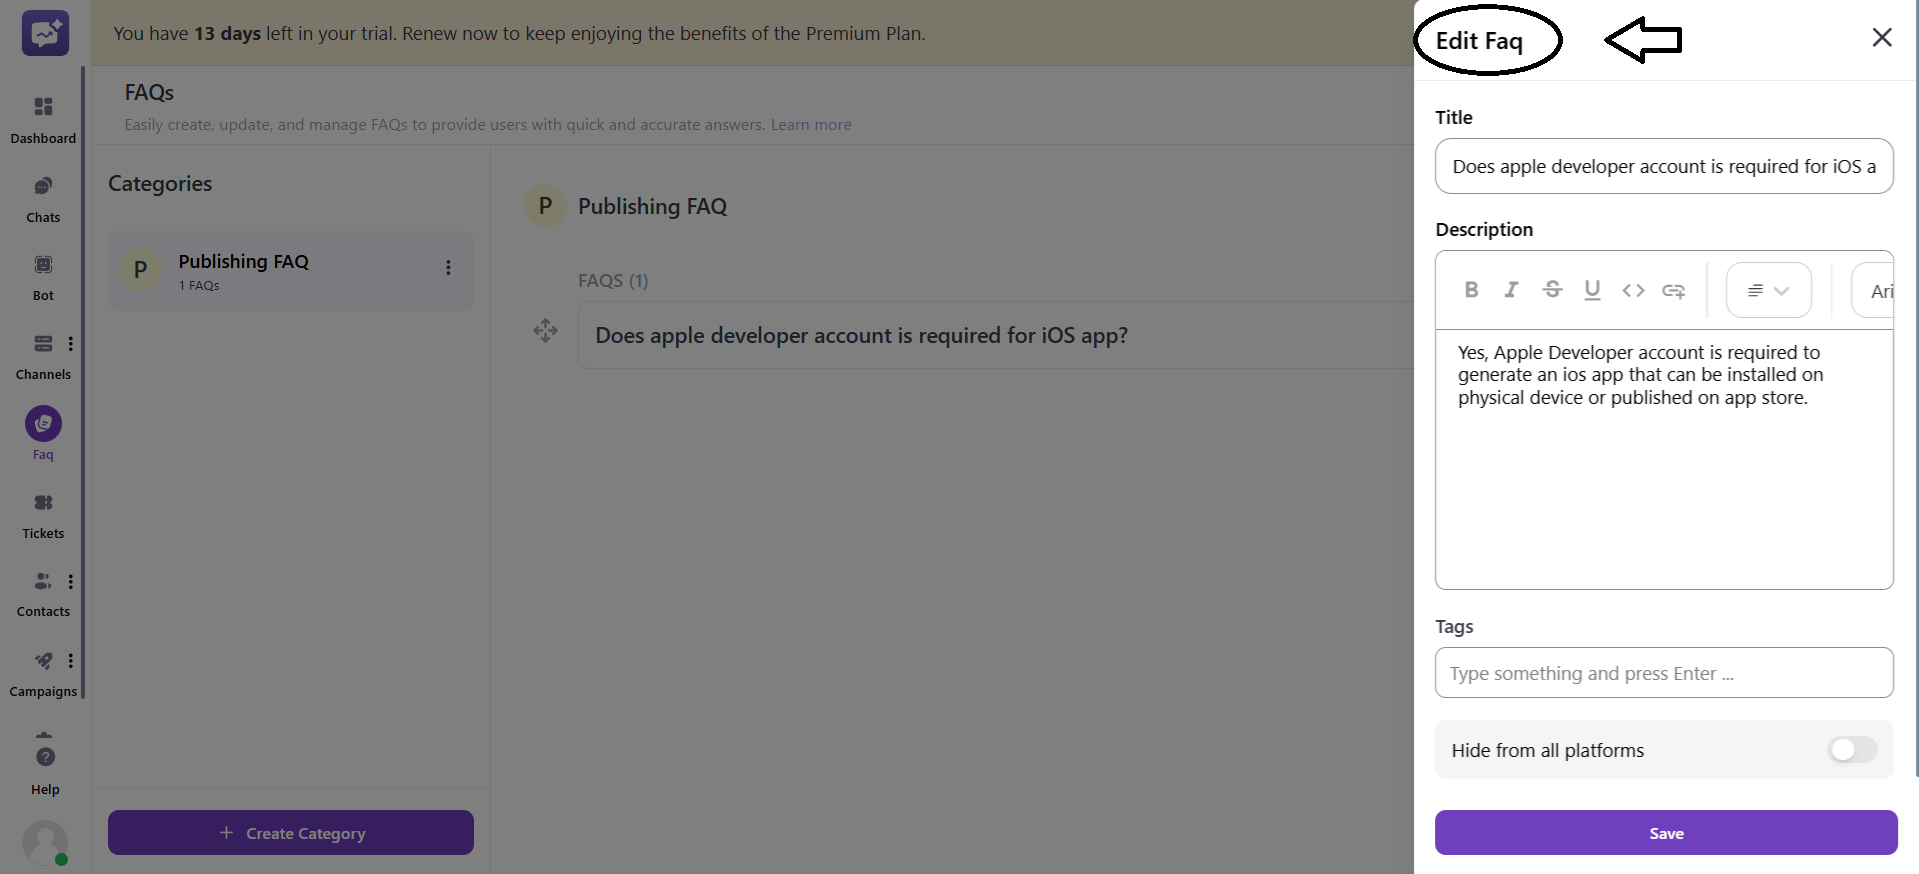Toggle underline formatting
The image size is (1919, 874).
coord(1592,290)
